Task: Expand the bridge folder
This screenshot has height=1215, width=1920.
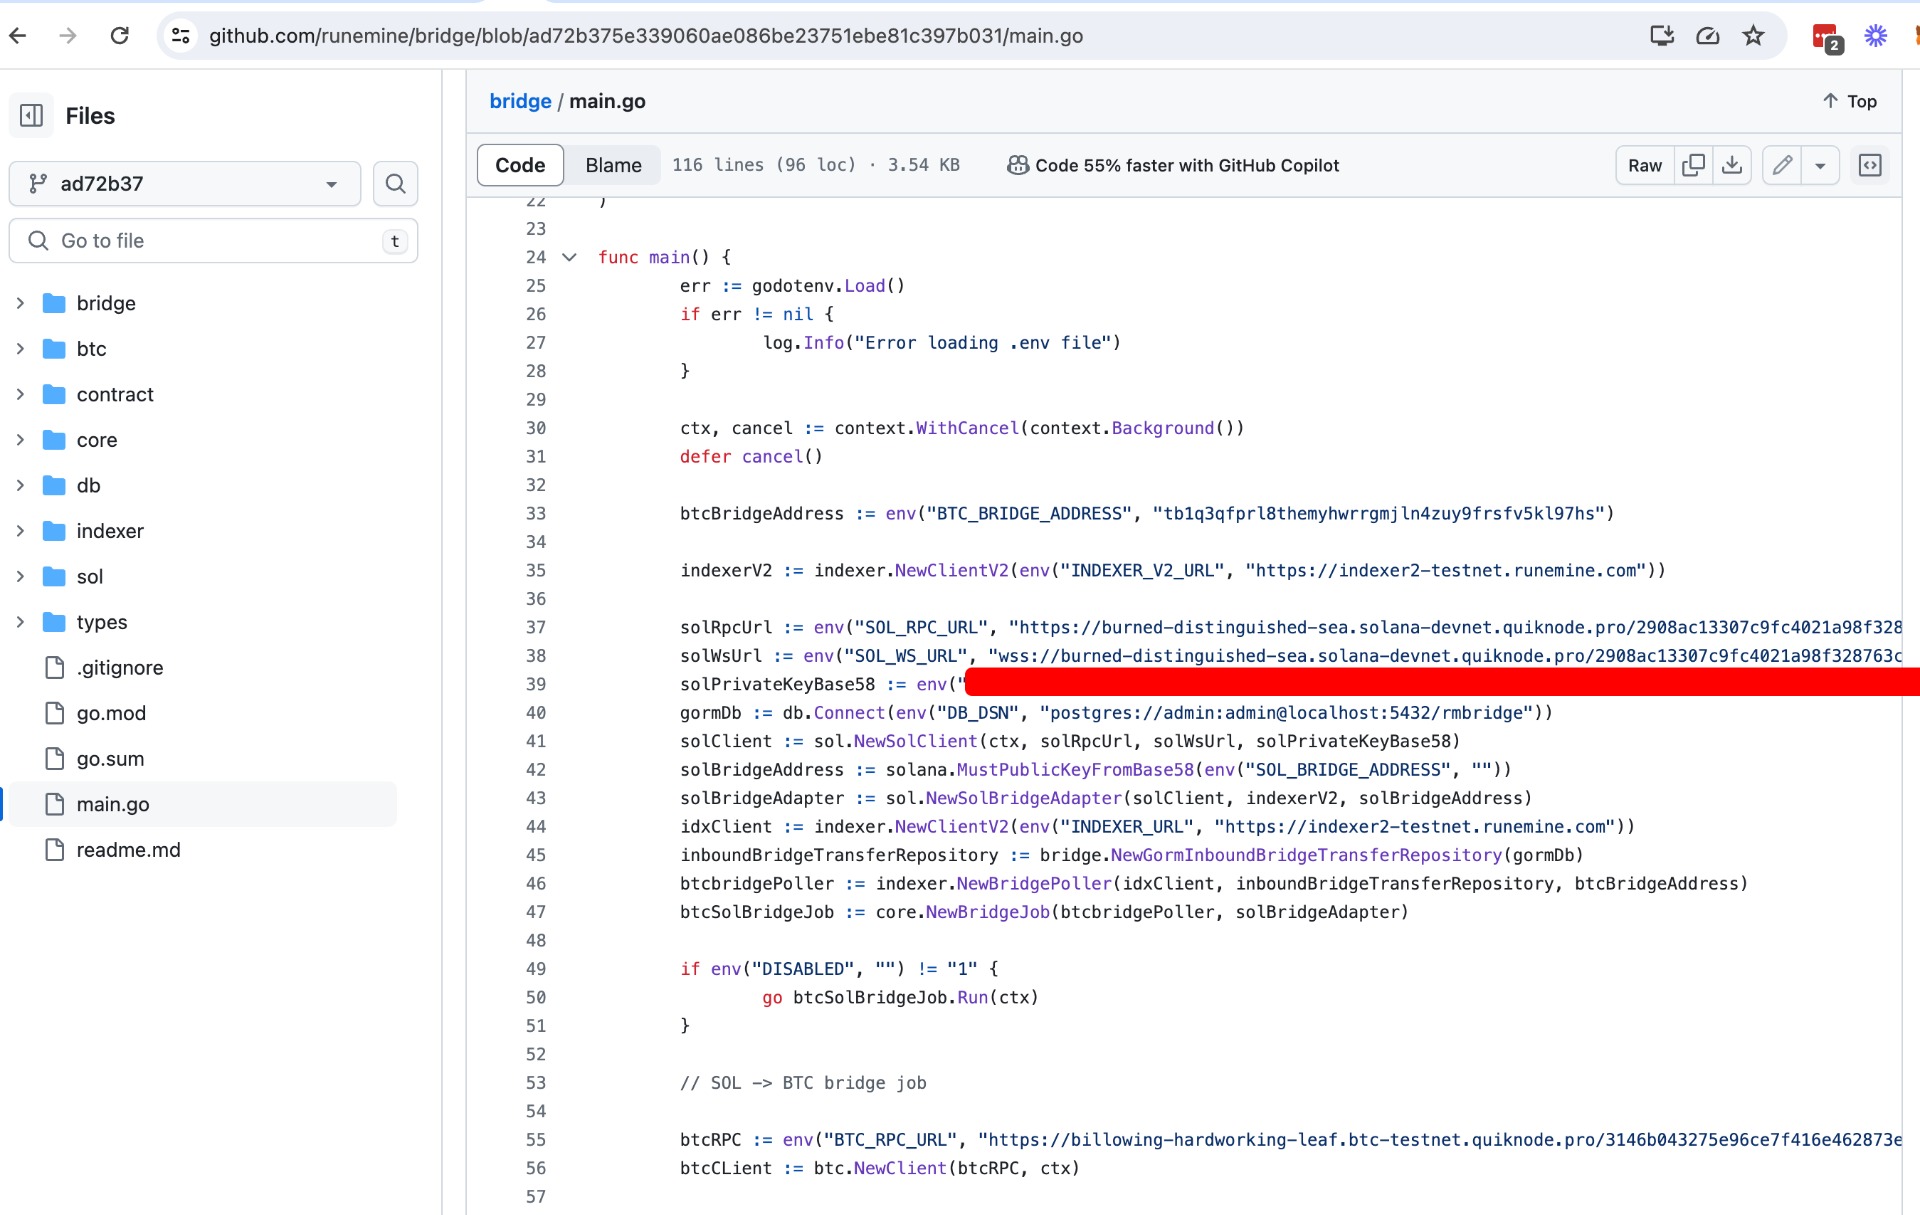Action: pyautogui.click(x=20, y=303)
